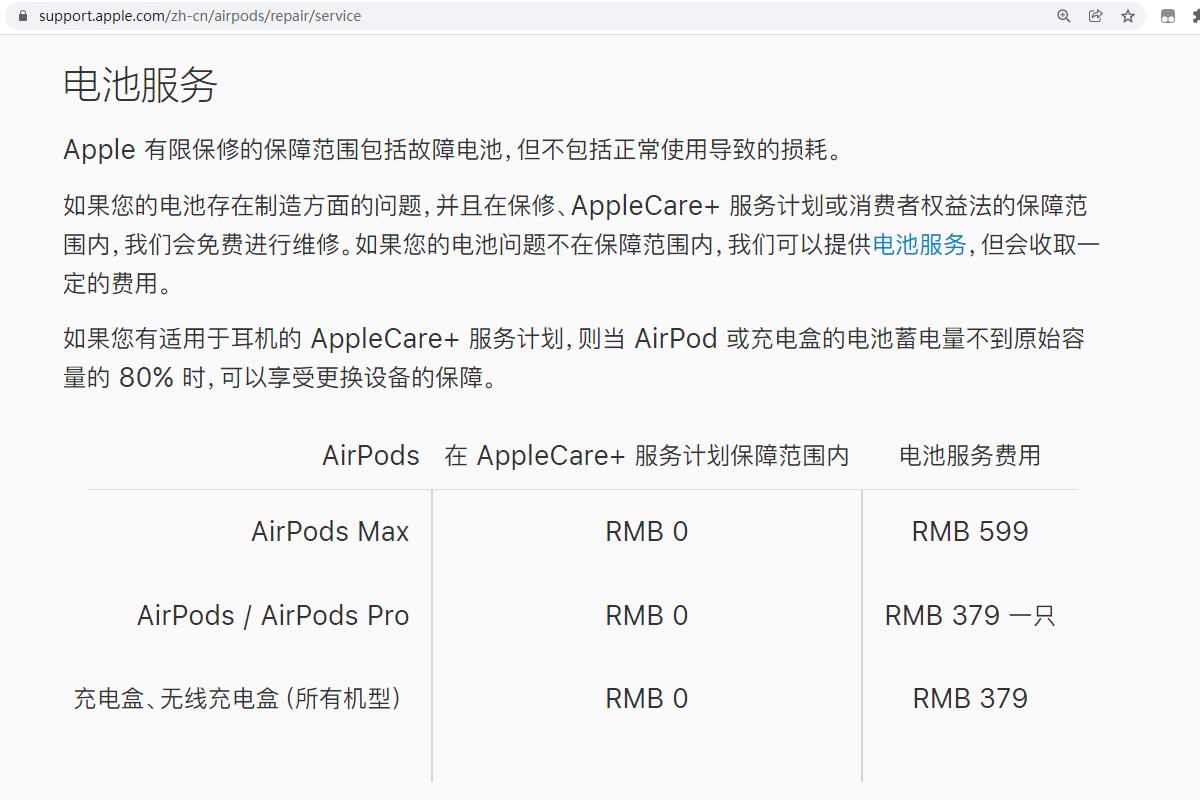This screenshot has width=1200, height=800.
Task: Select the AirPods Max row label
Action: 330,532
